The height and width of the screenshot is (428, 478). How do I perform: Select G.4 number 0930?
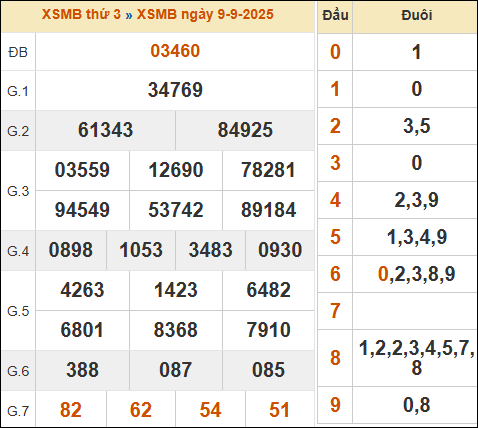(280, 250)
